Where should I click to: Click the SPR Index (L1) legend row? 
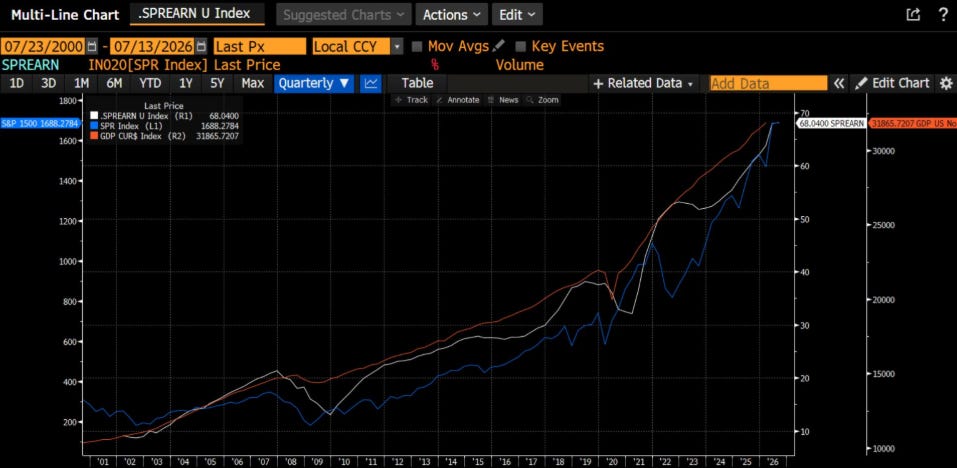[x=164, y=126]
